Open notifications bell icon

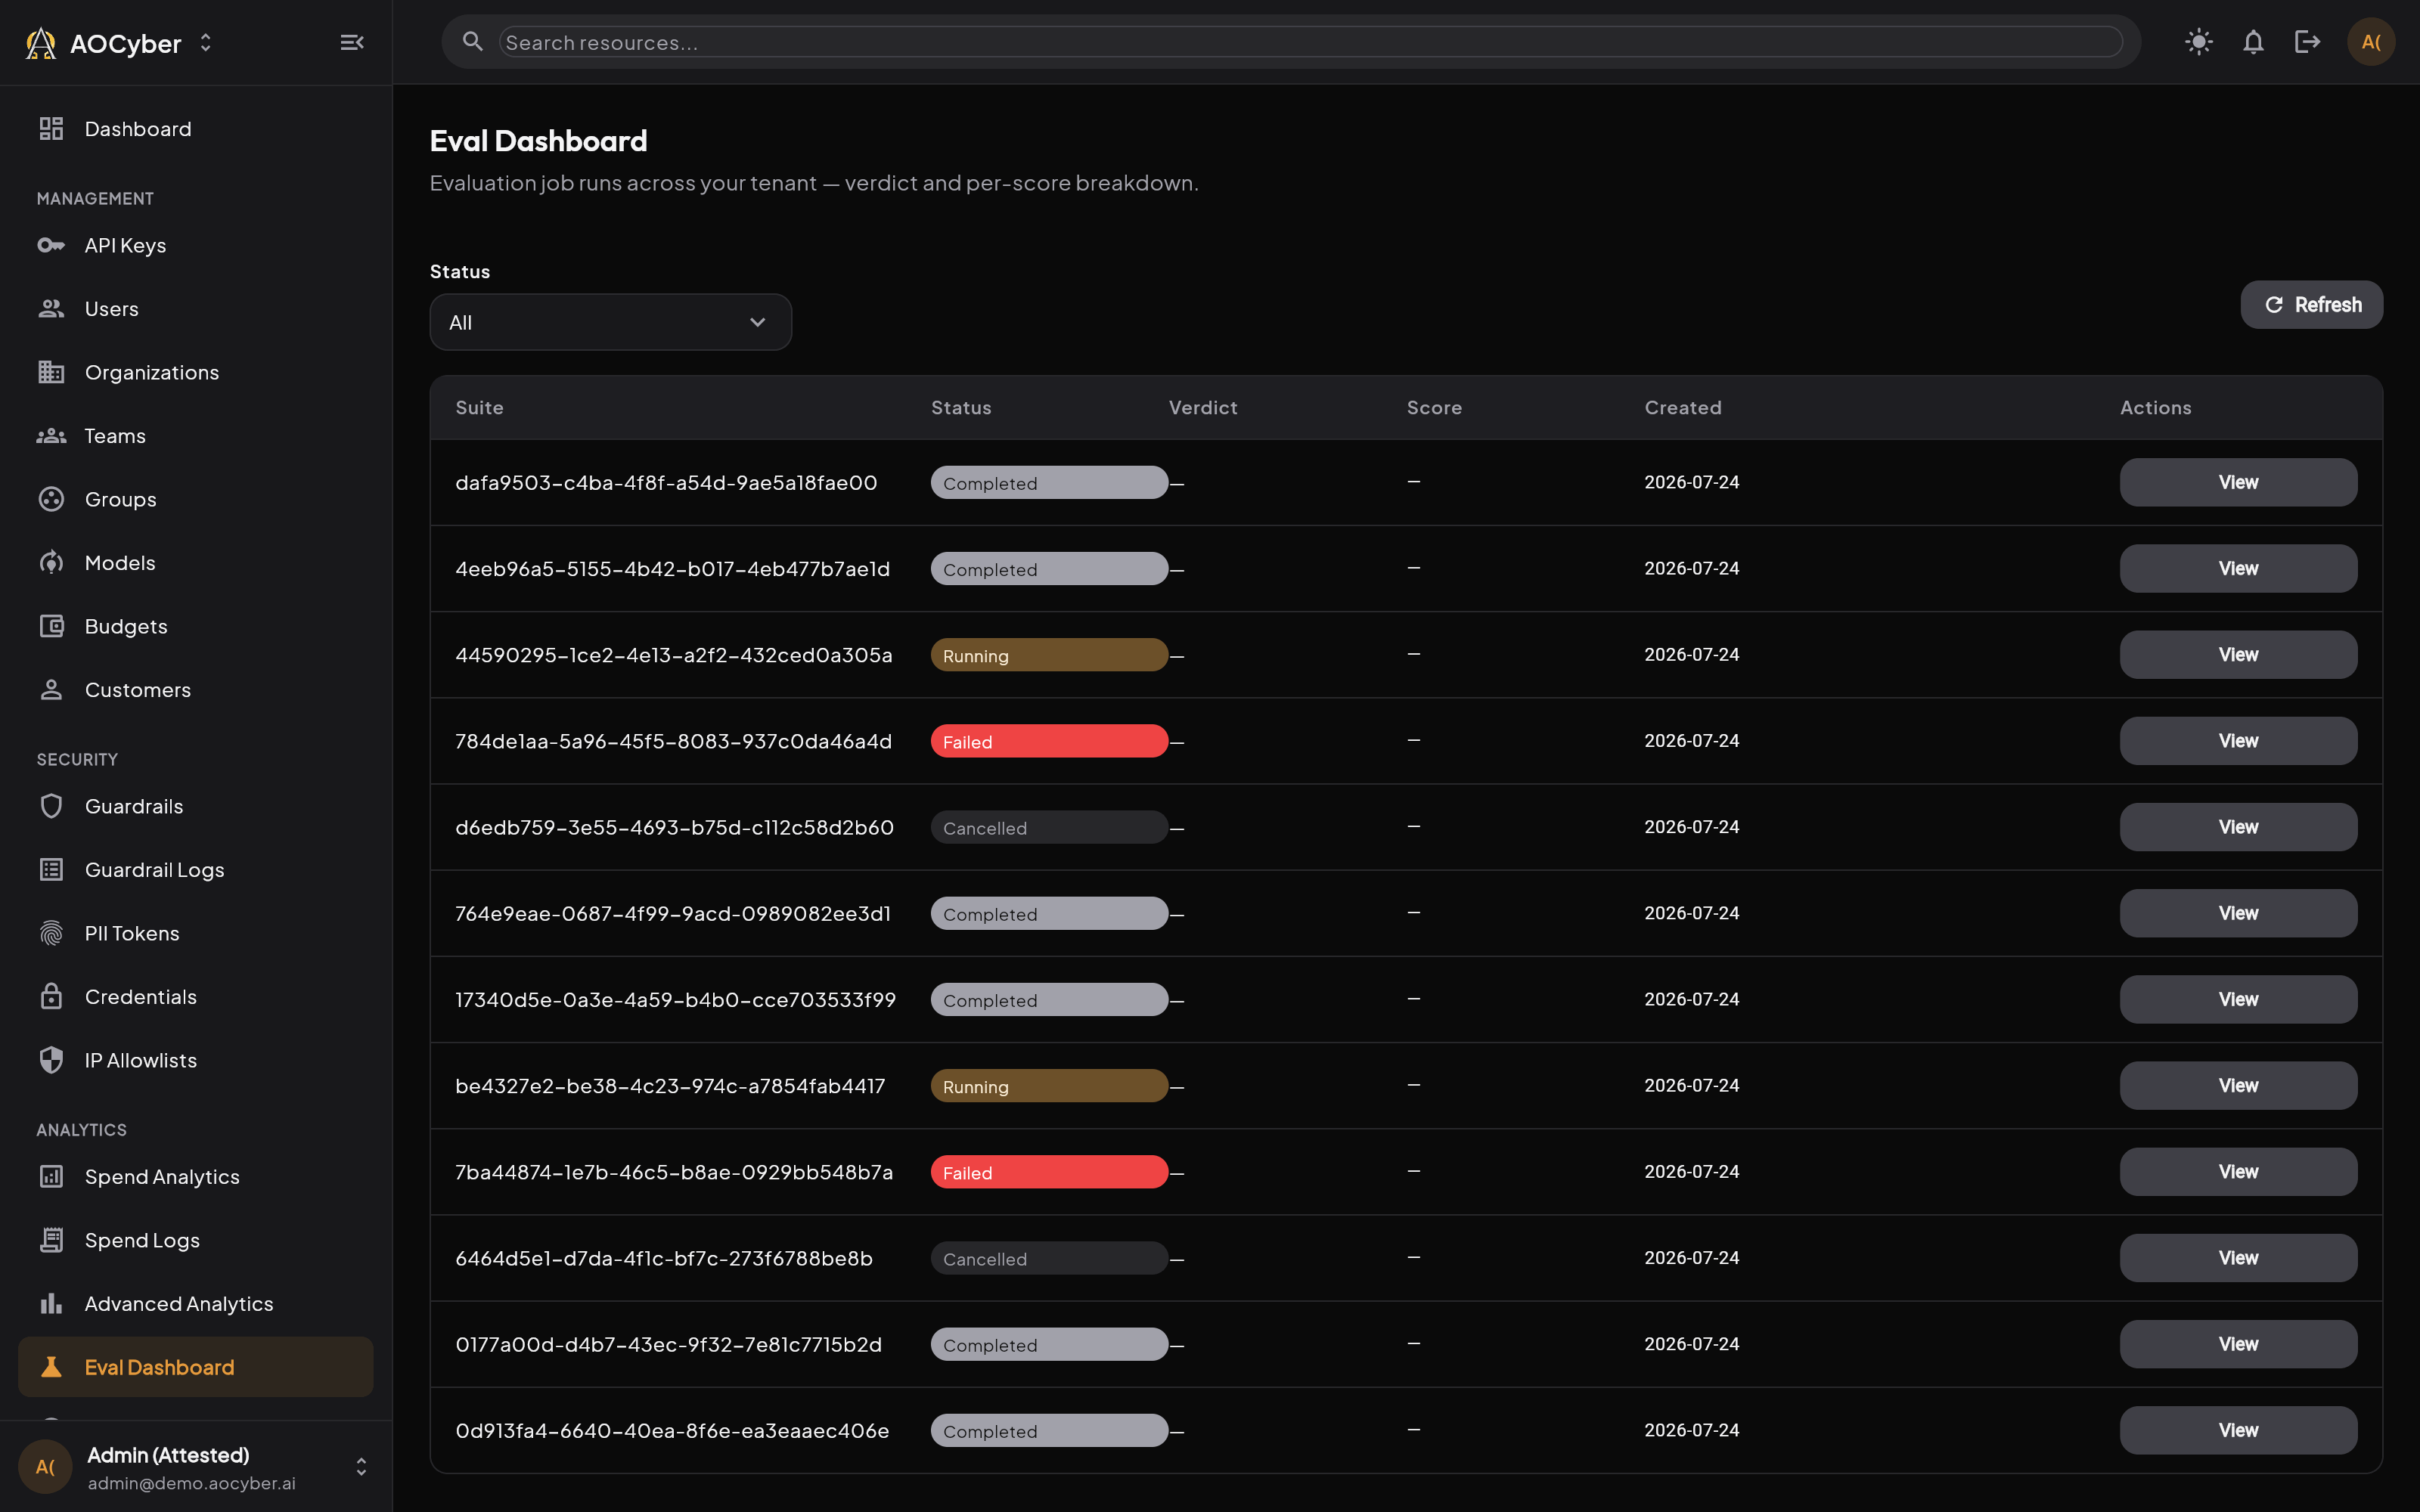pos(2253,42)
